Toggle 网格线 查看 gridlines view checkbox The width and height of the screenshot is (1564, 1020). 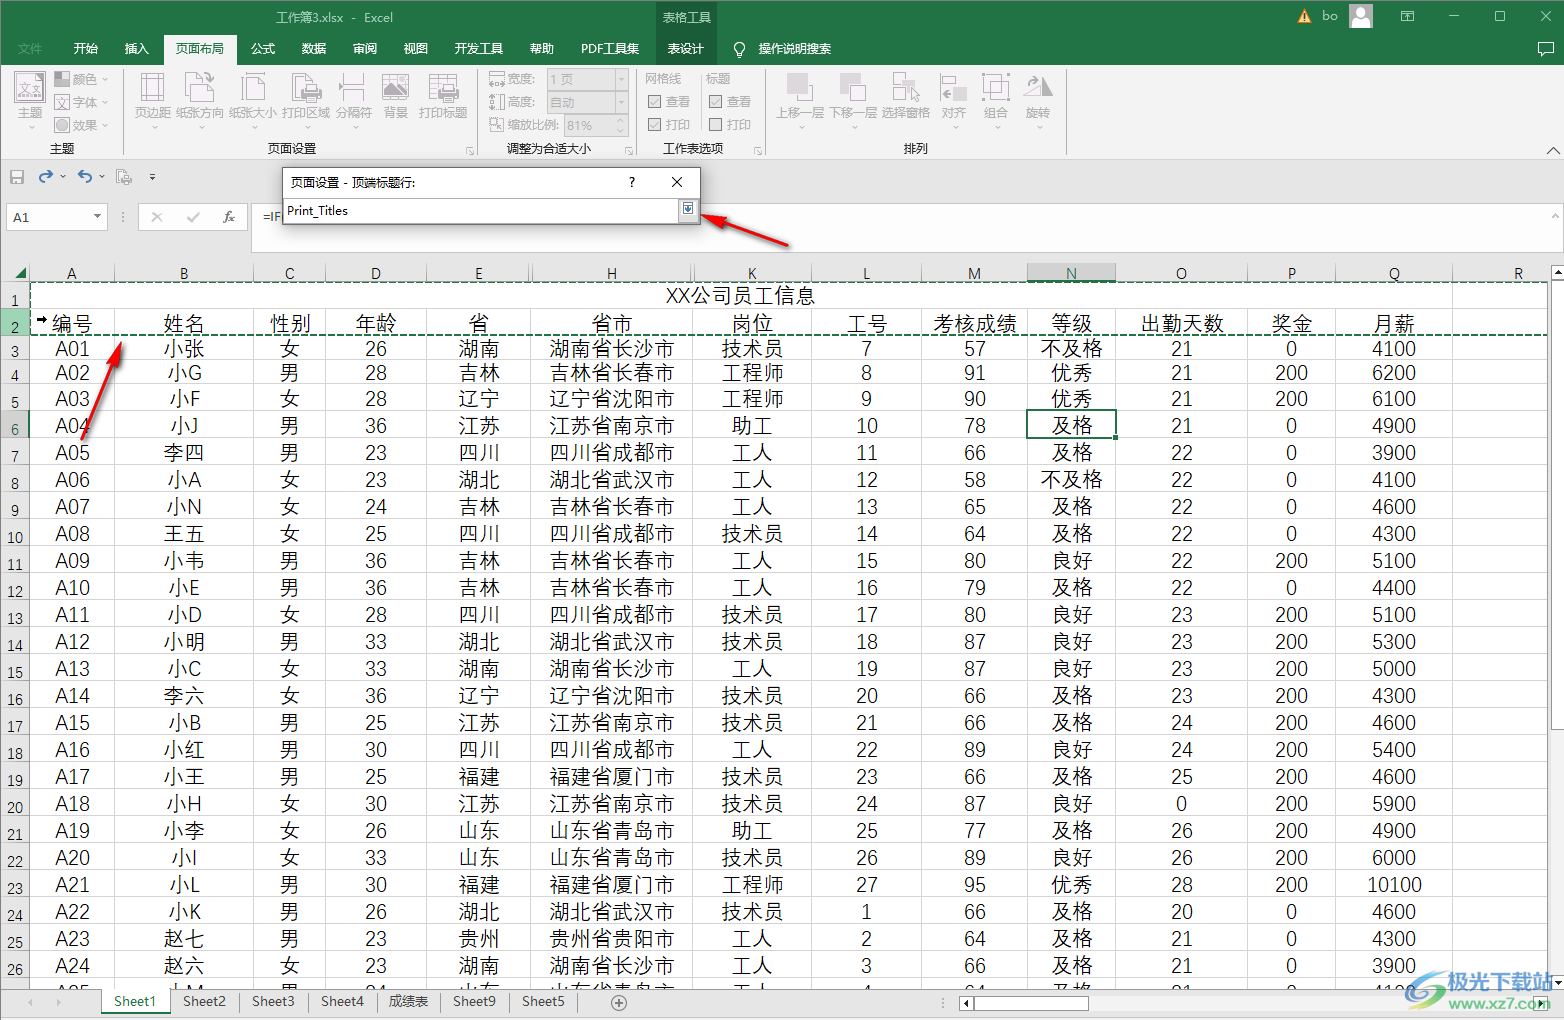pyautogui.click(x=654, y=102)
